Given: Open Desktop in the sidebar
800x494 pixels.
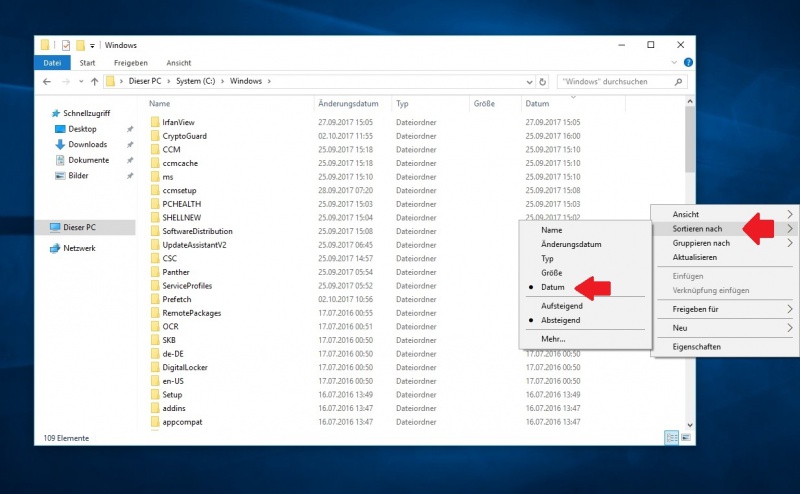Looking at the screenshot, I should 82,129.
